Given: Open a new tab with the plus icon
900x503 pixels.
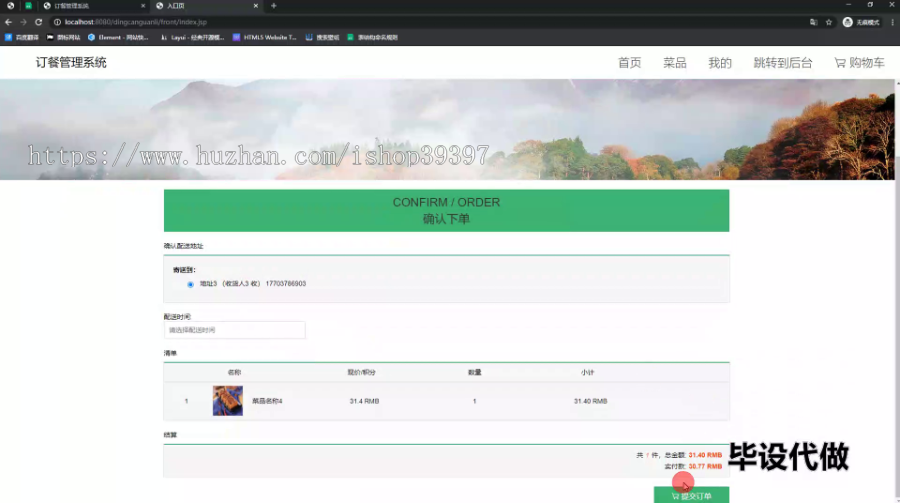Looking at the screenshot, I should (x=274, y=6).
